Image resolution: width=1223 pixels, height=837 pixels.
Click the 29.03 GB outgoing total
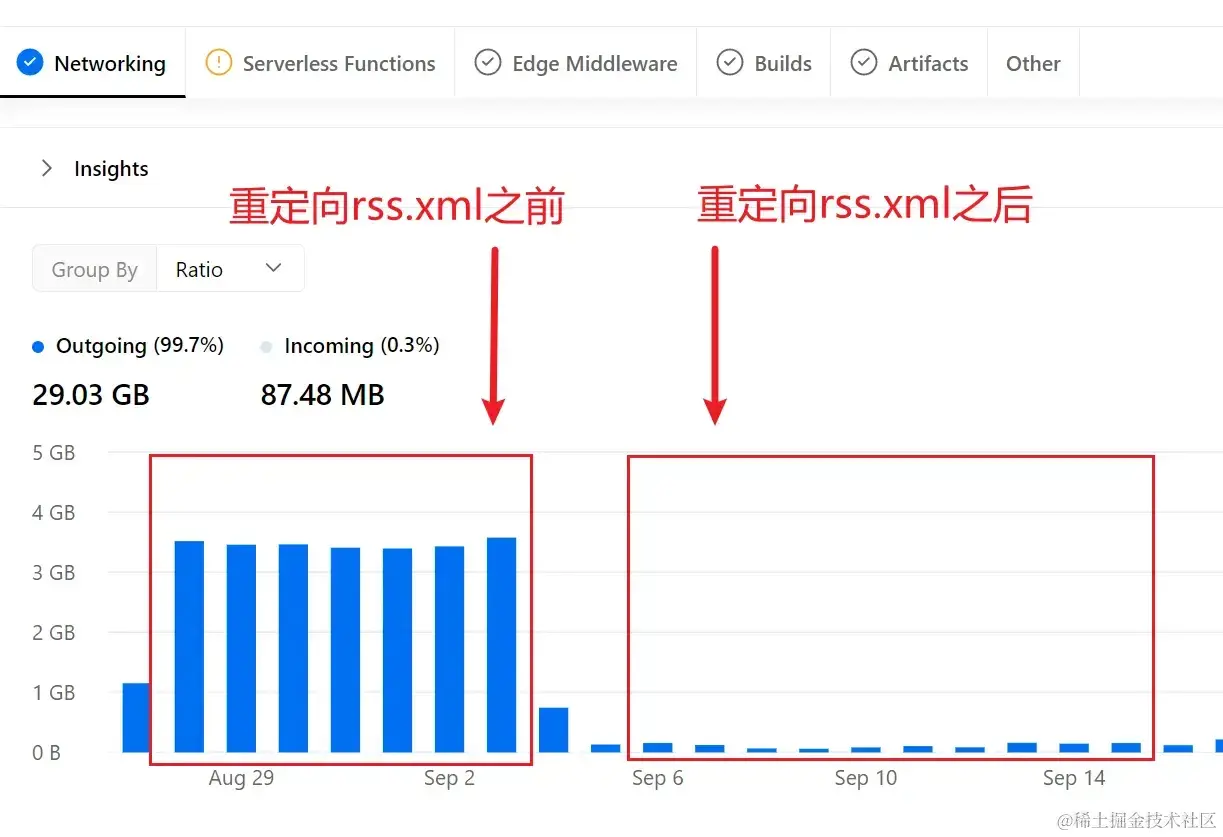click(x=91, y=395)
